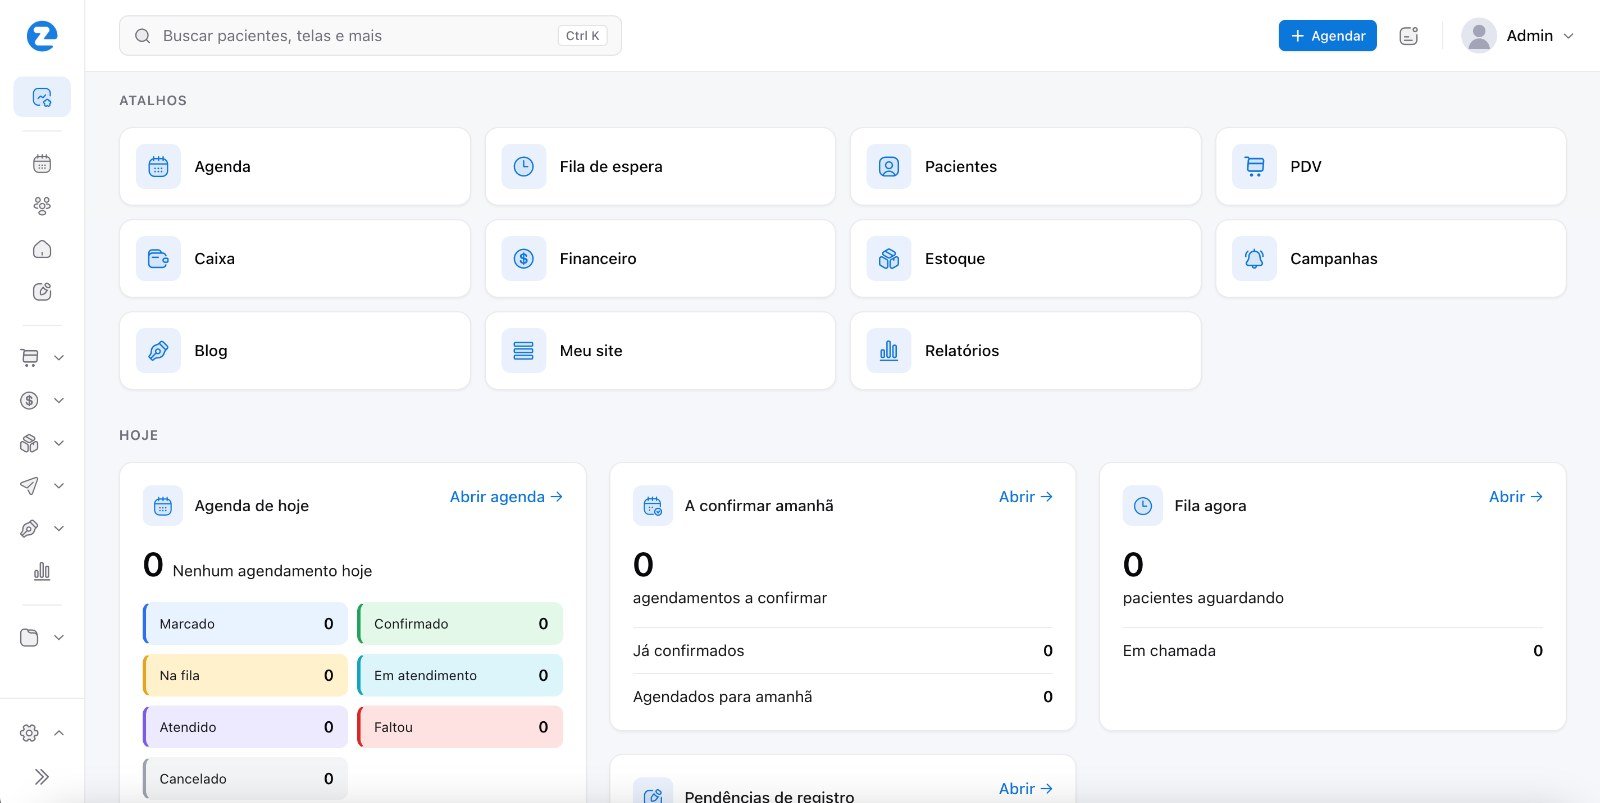Select the Na fila status tile
The width and height of the screenshot is (1600, 803).
[245, 676]
